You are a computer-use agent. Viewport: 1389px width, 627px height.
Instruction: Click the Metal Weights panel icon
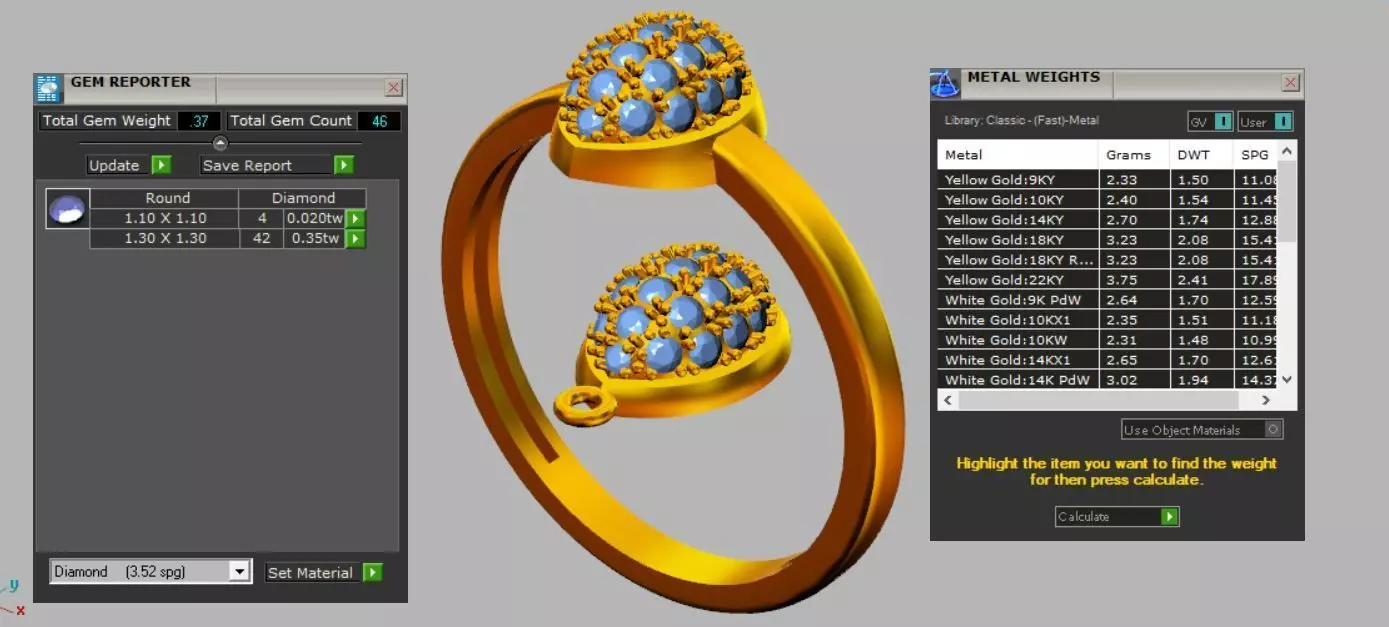coord(945,84)
